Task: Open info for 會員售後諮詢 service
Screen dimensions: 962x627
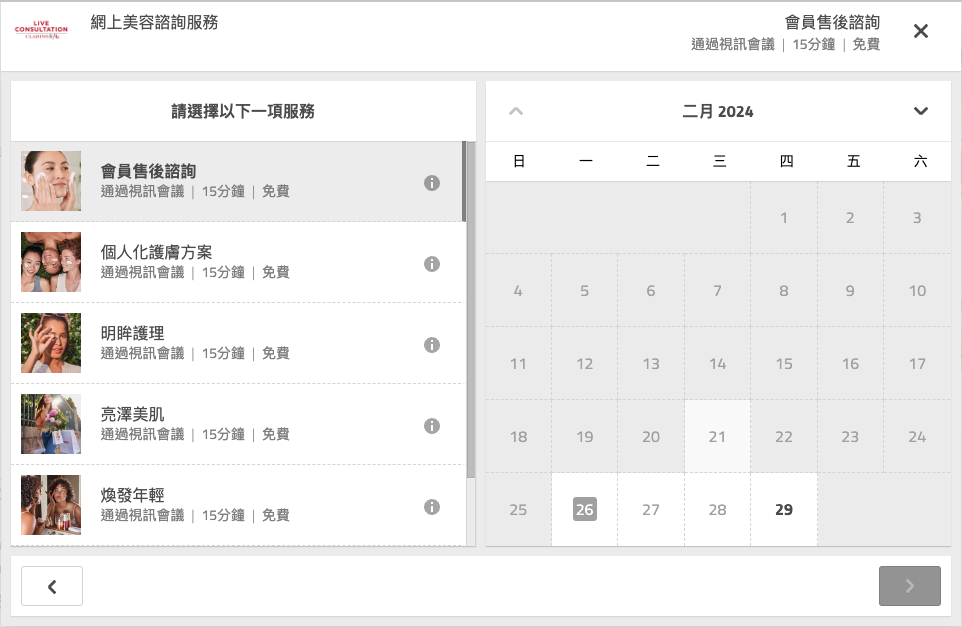Action: [x=432, y=183]
